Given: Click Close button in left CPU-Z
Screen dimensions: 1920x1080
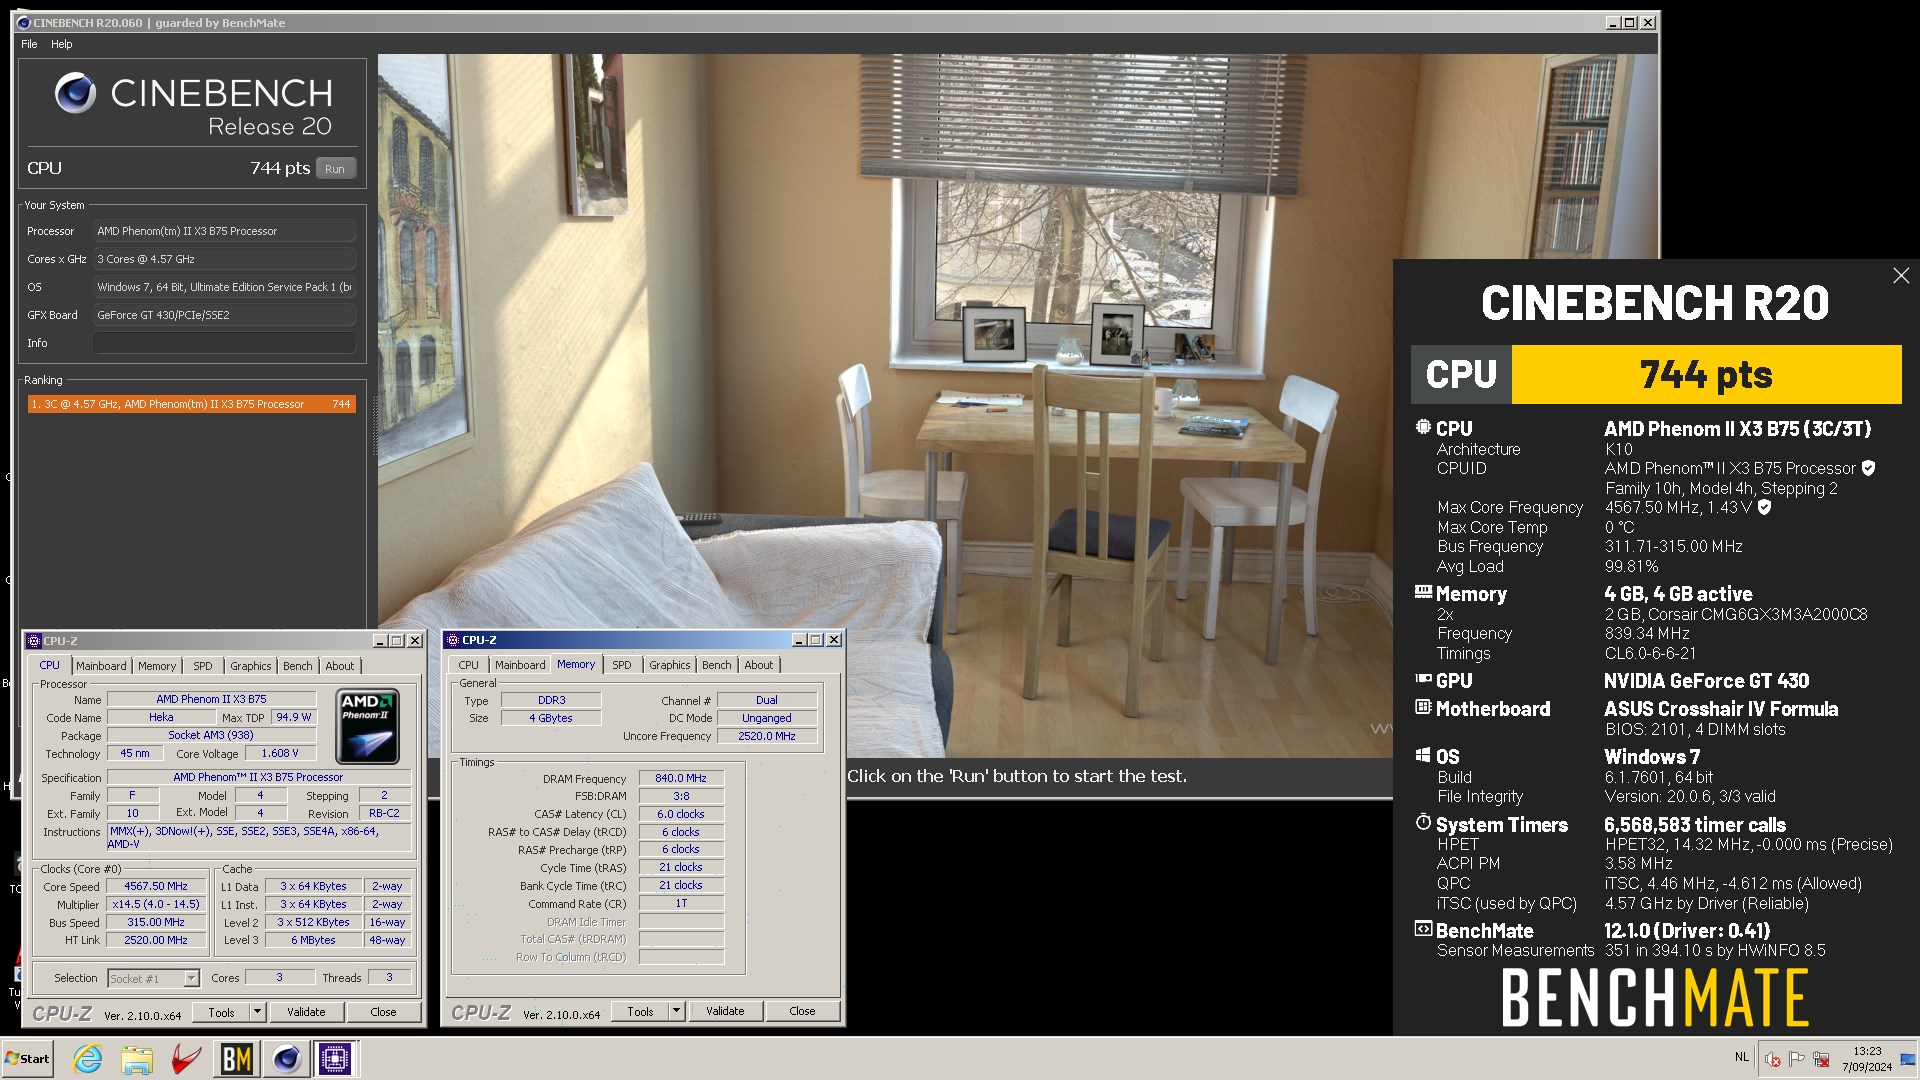Looking at the screenshot, I should [x=383, y=1012].
